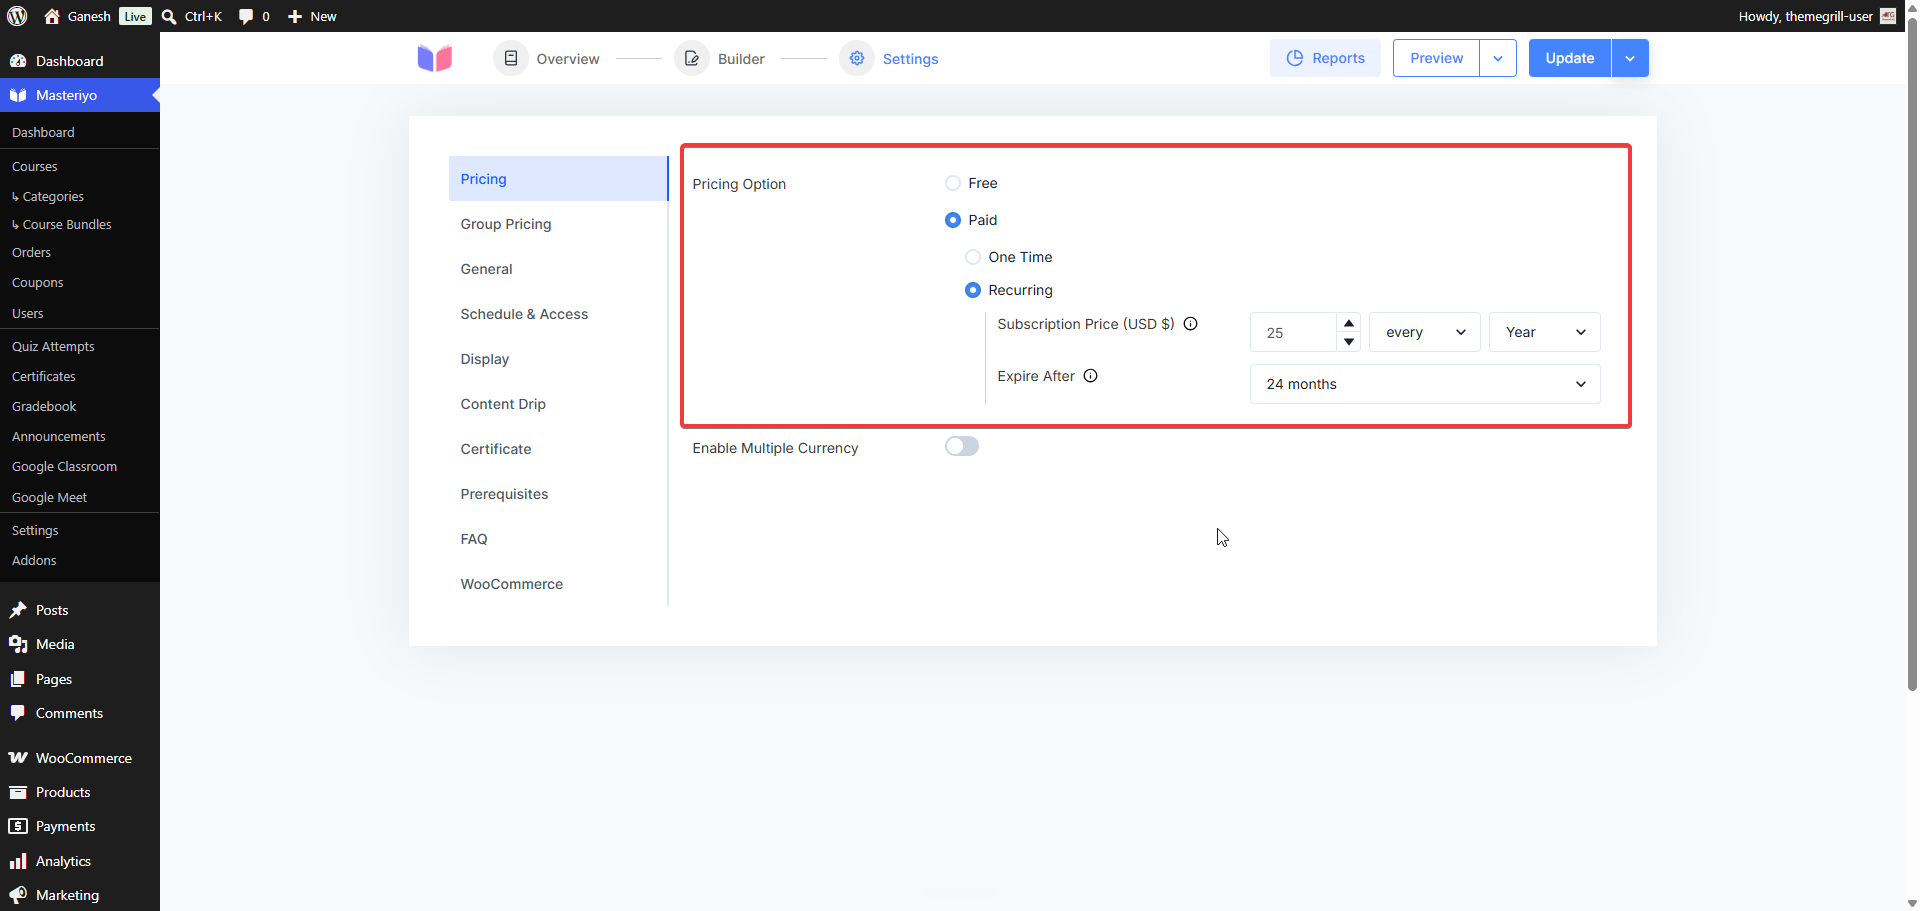Screen dimensions: 1920x911
Task: Open the Prerequisites tab
Action: click(558, 494)
